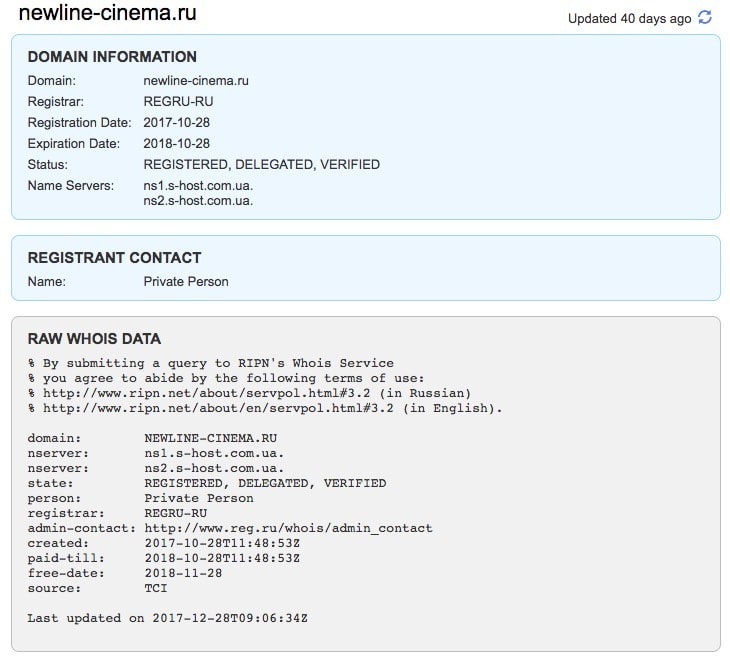Click the registration date 2017-10-28

point(176,122)
